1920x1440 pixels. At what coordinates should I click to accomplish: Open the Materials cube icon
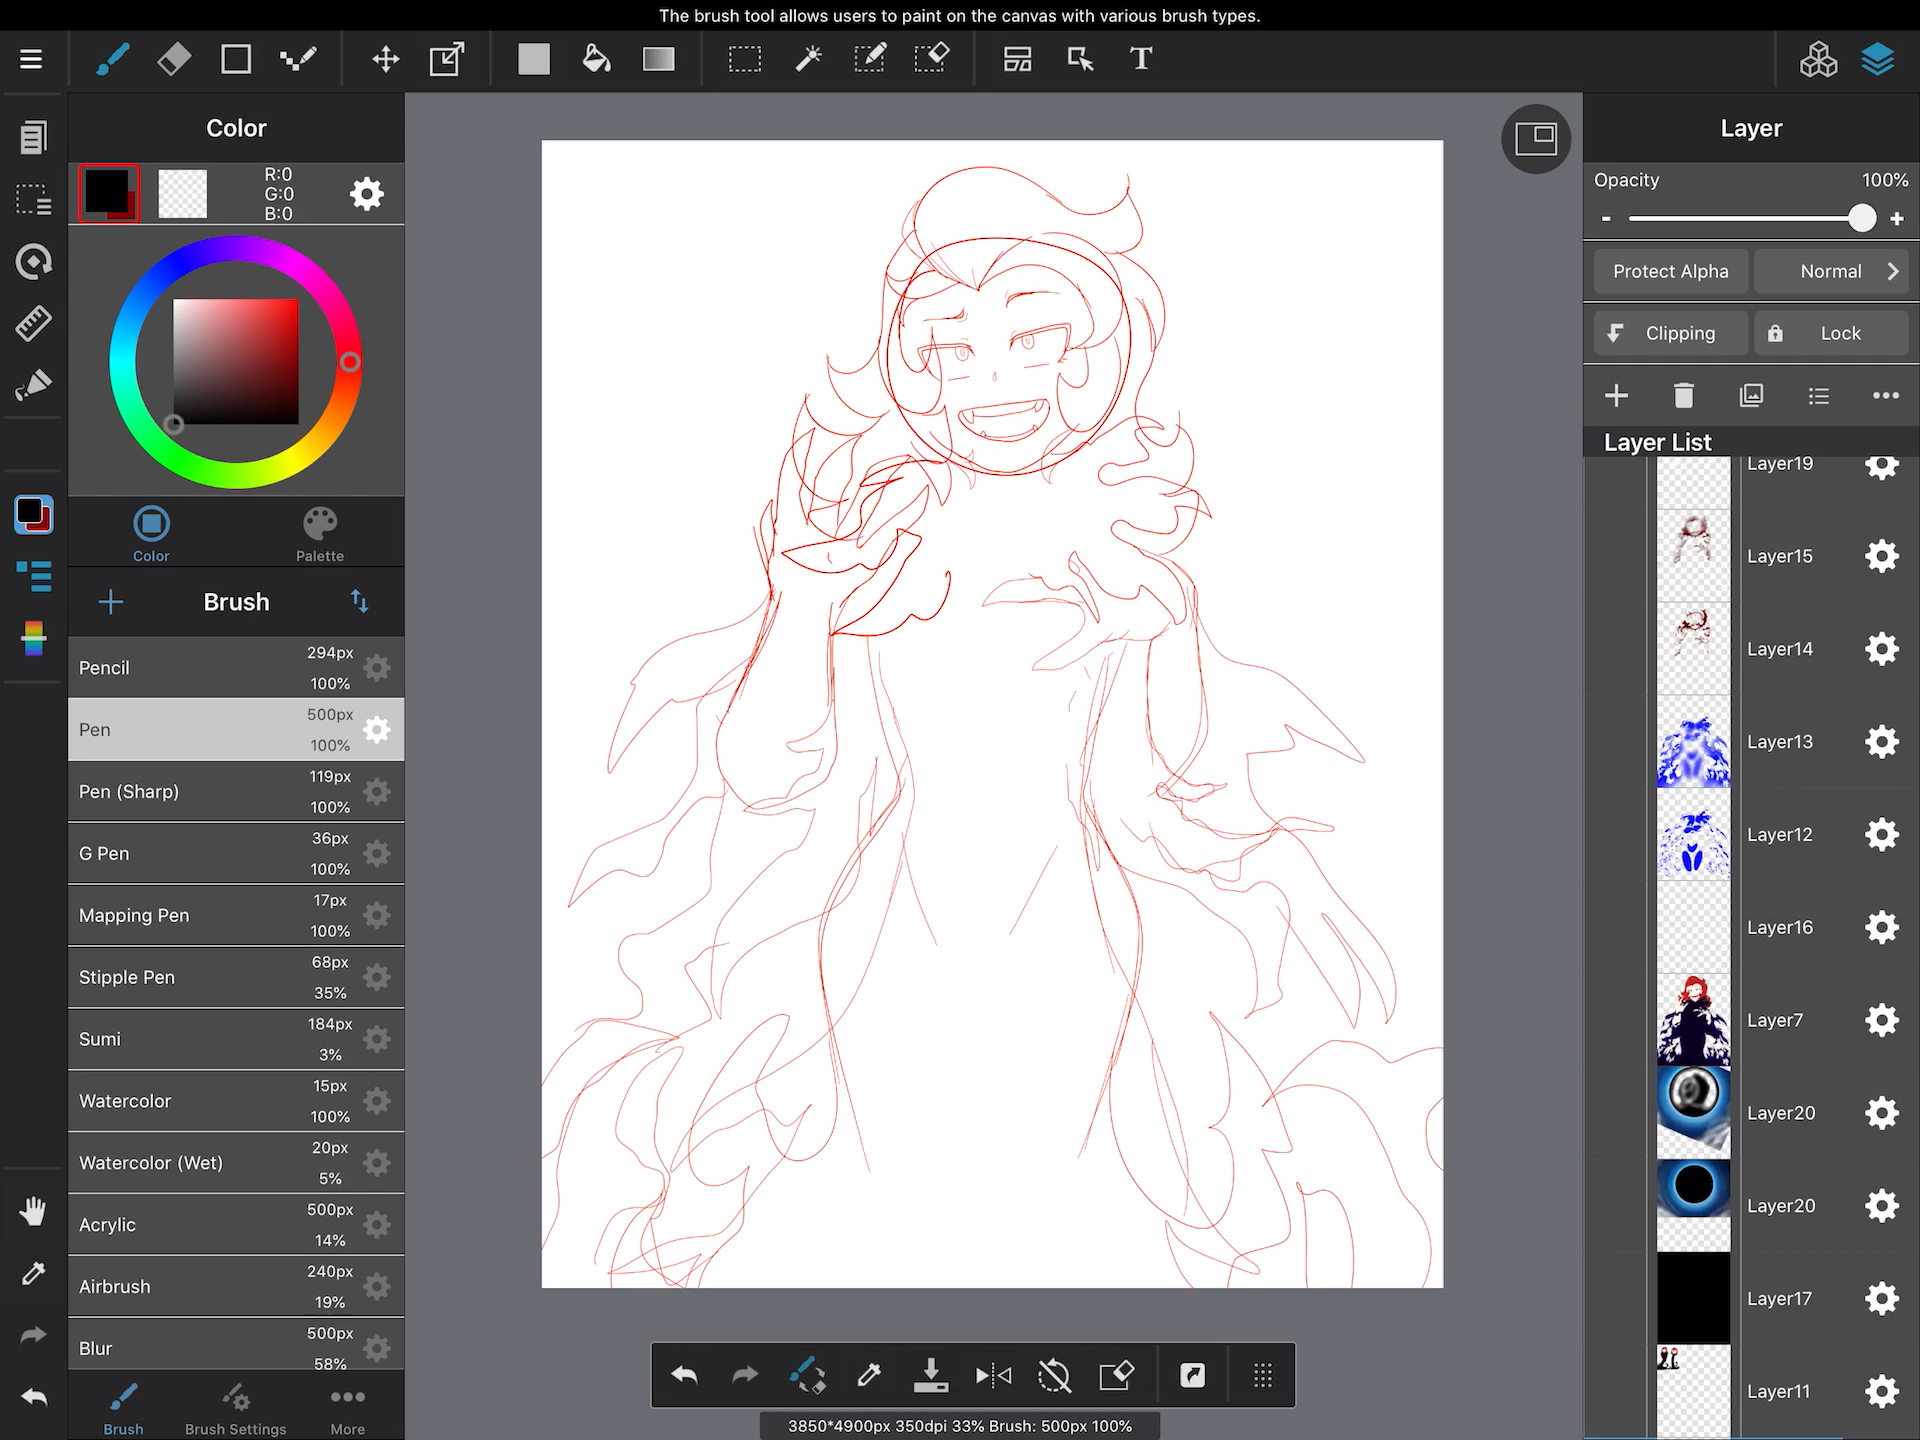(x=1818, y=60)
